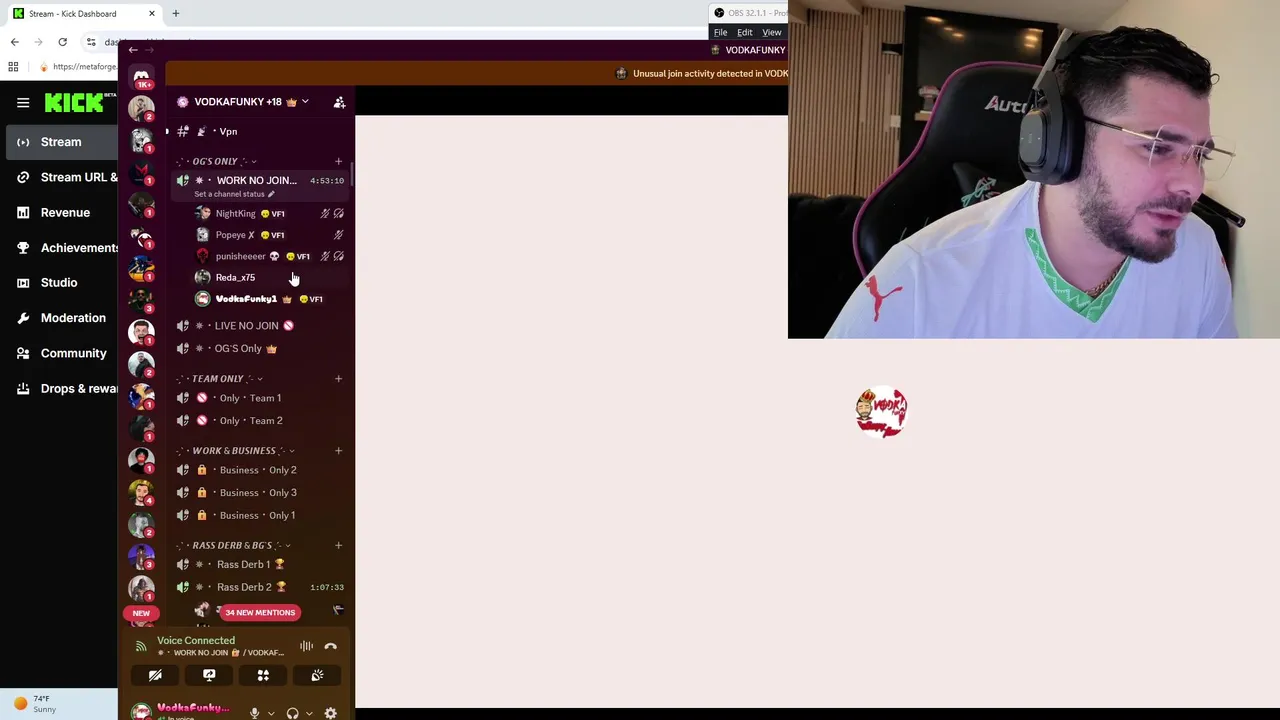Open OBS View menu

click(772, 32)
